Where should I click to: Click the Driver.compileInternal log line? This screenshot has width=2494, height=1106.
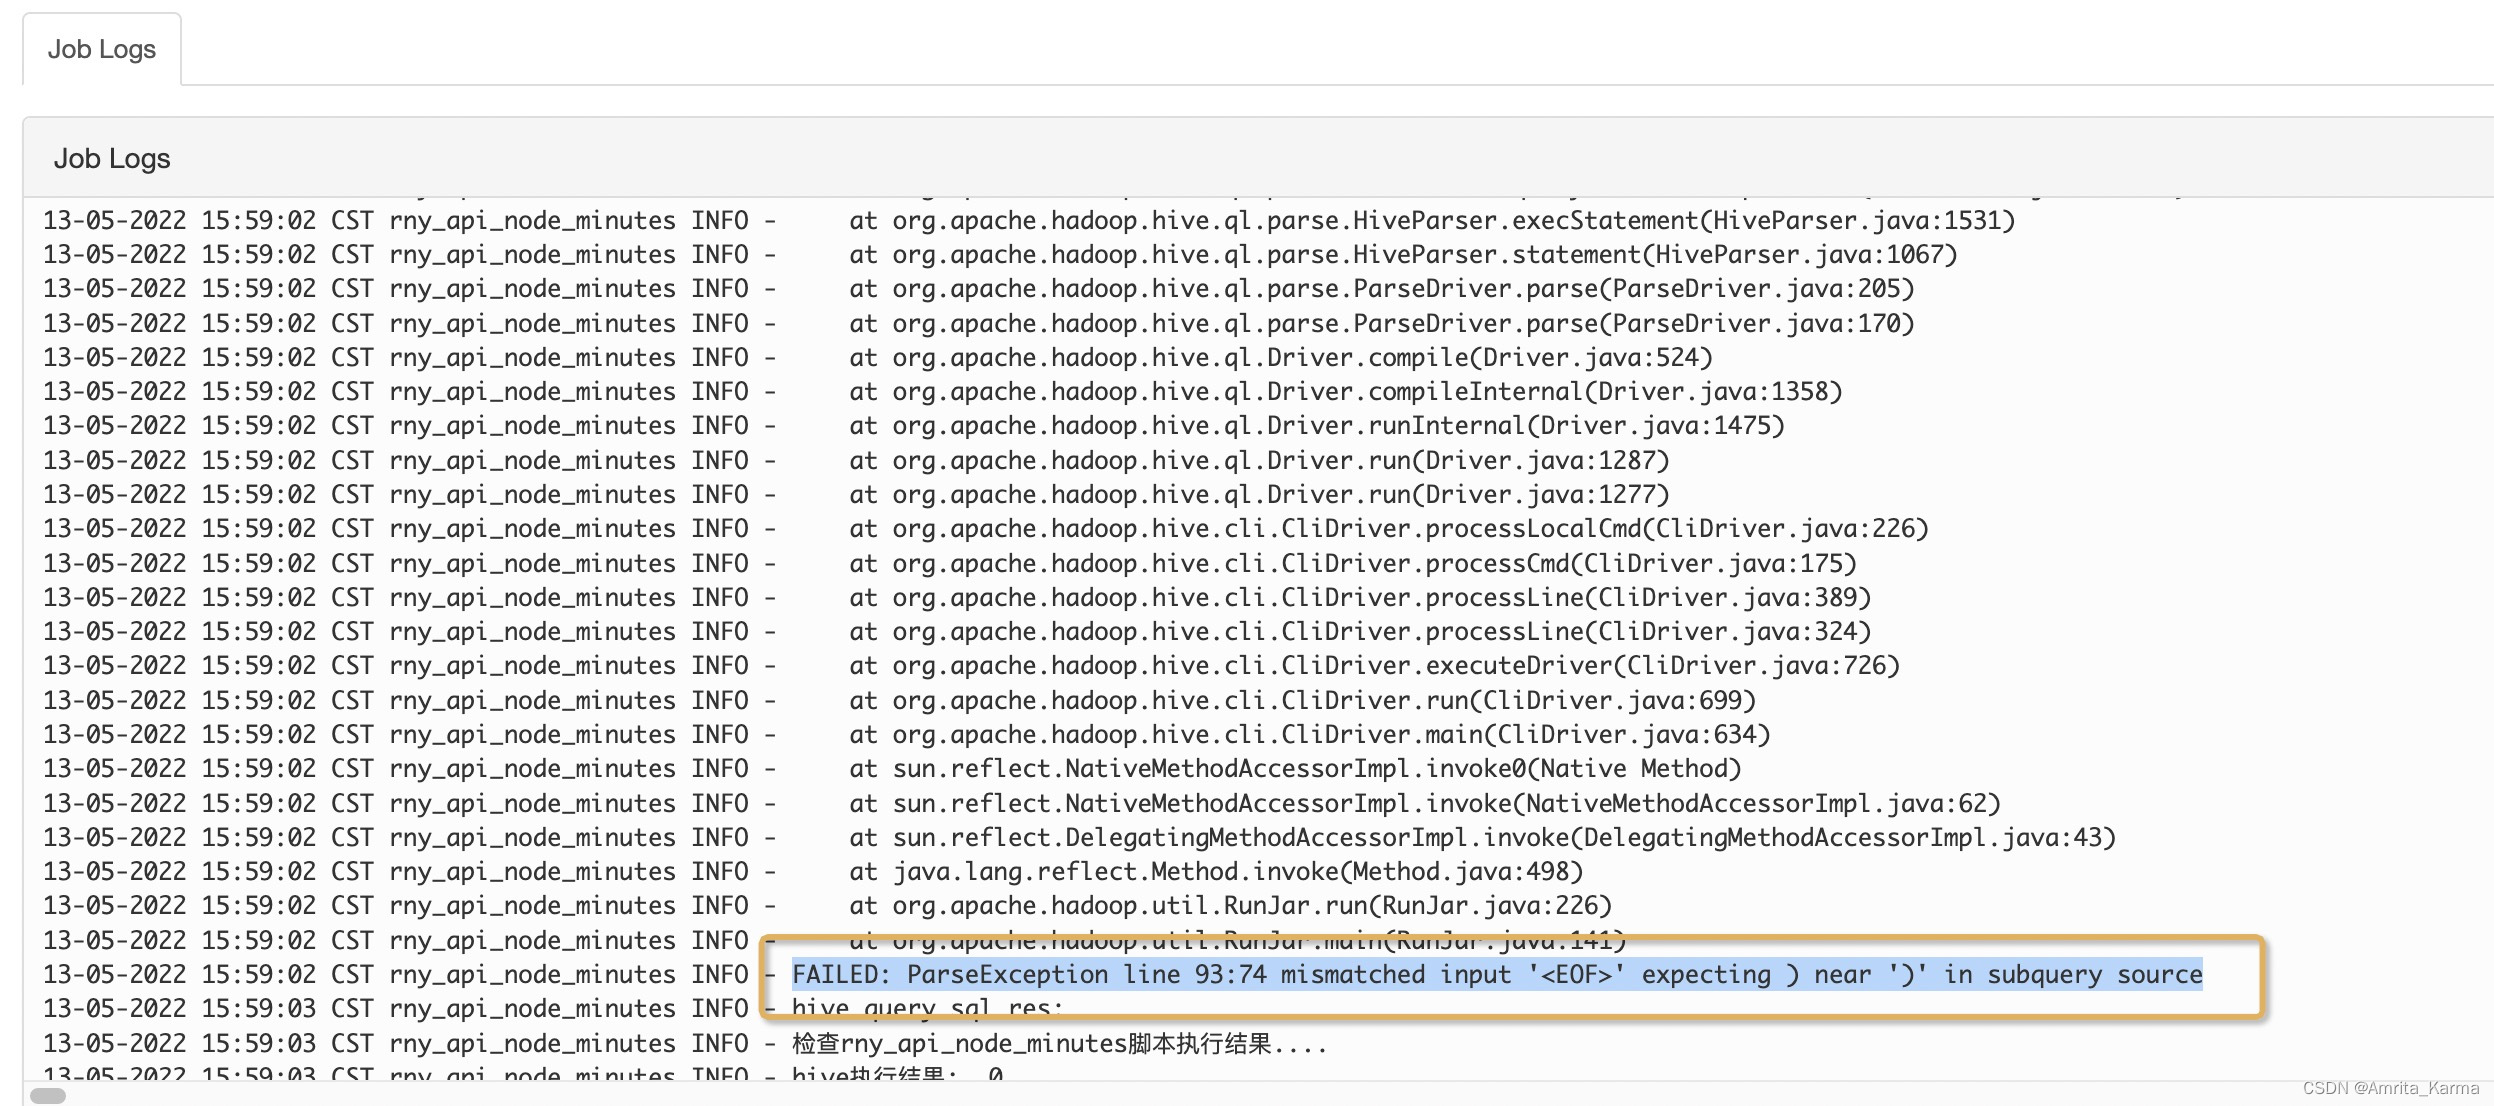1345,392
